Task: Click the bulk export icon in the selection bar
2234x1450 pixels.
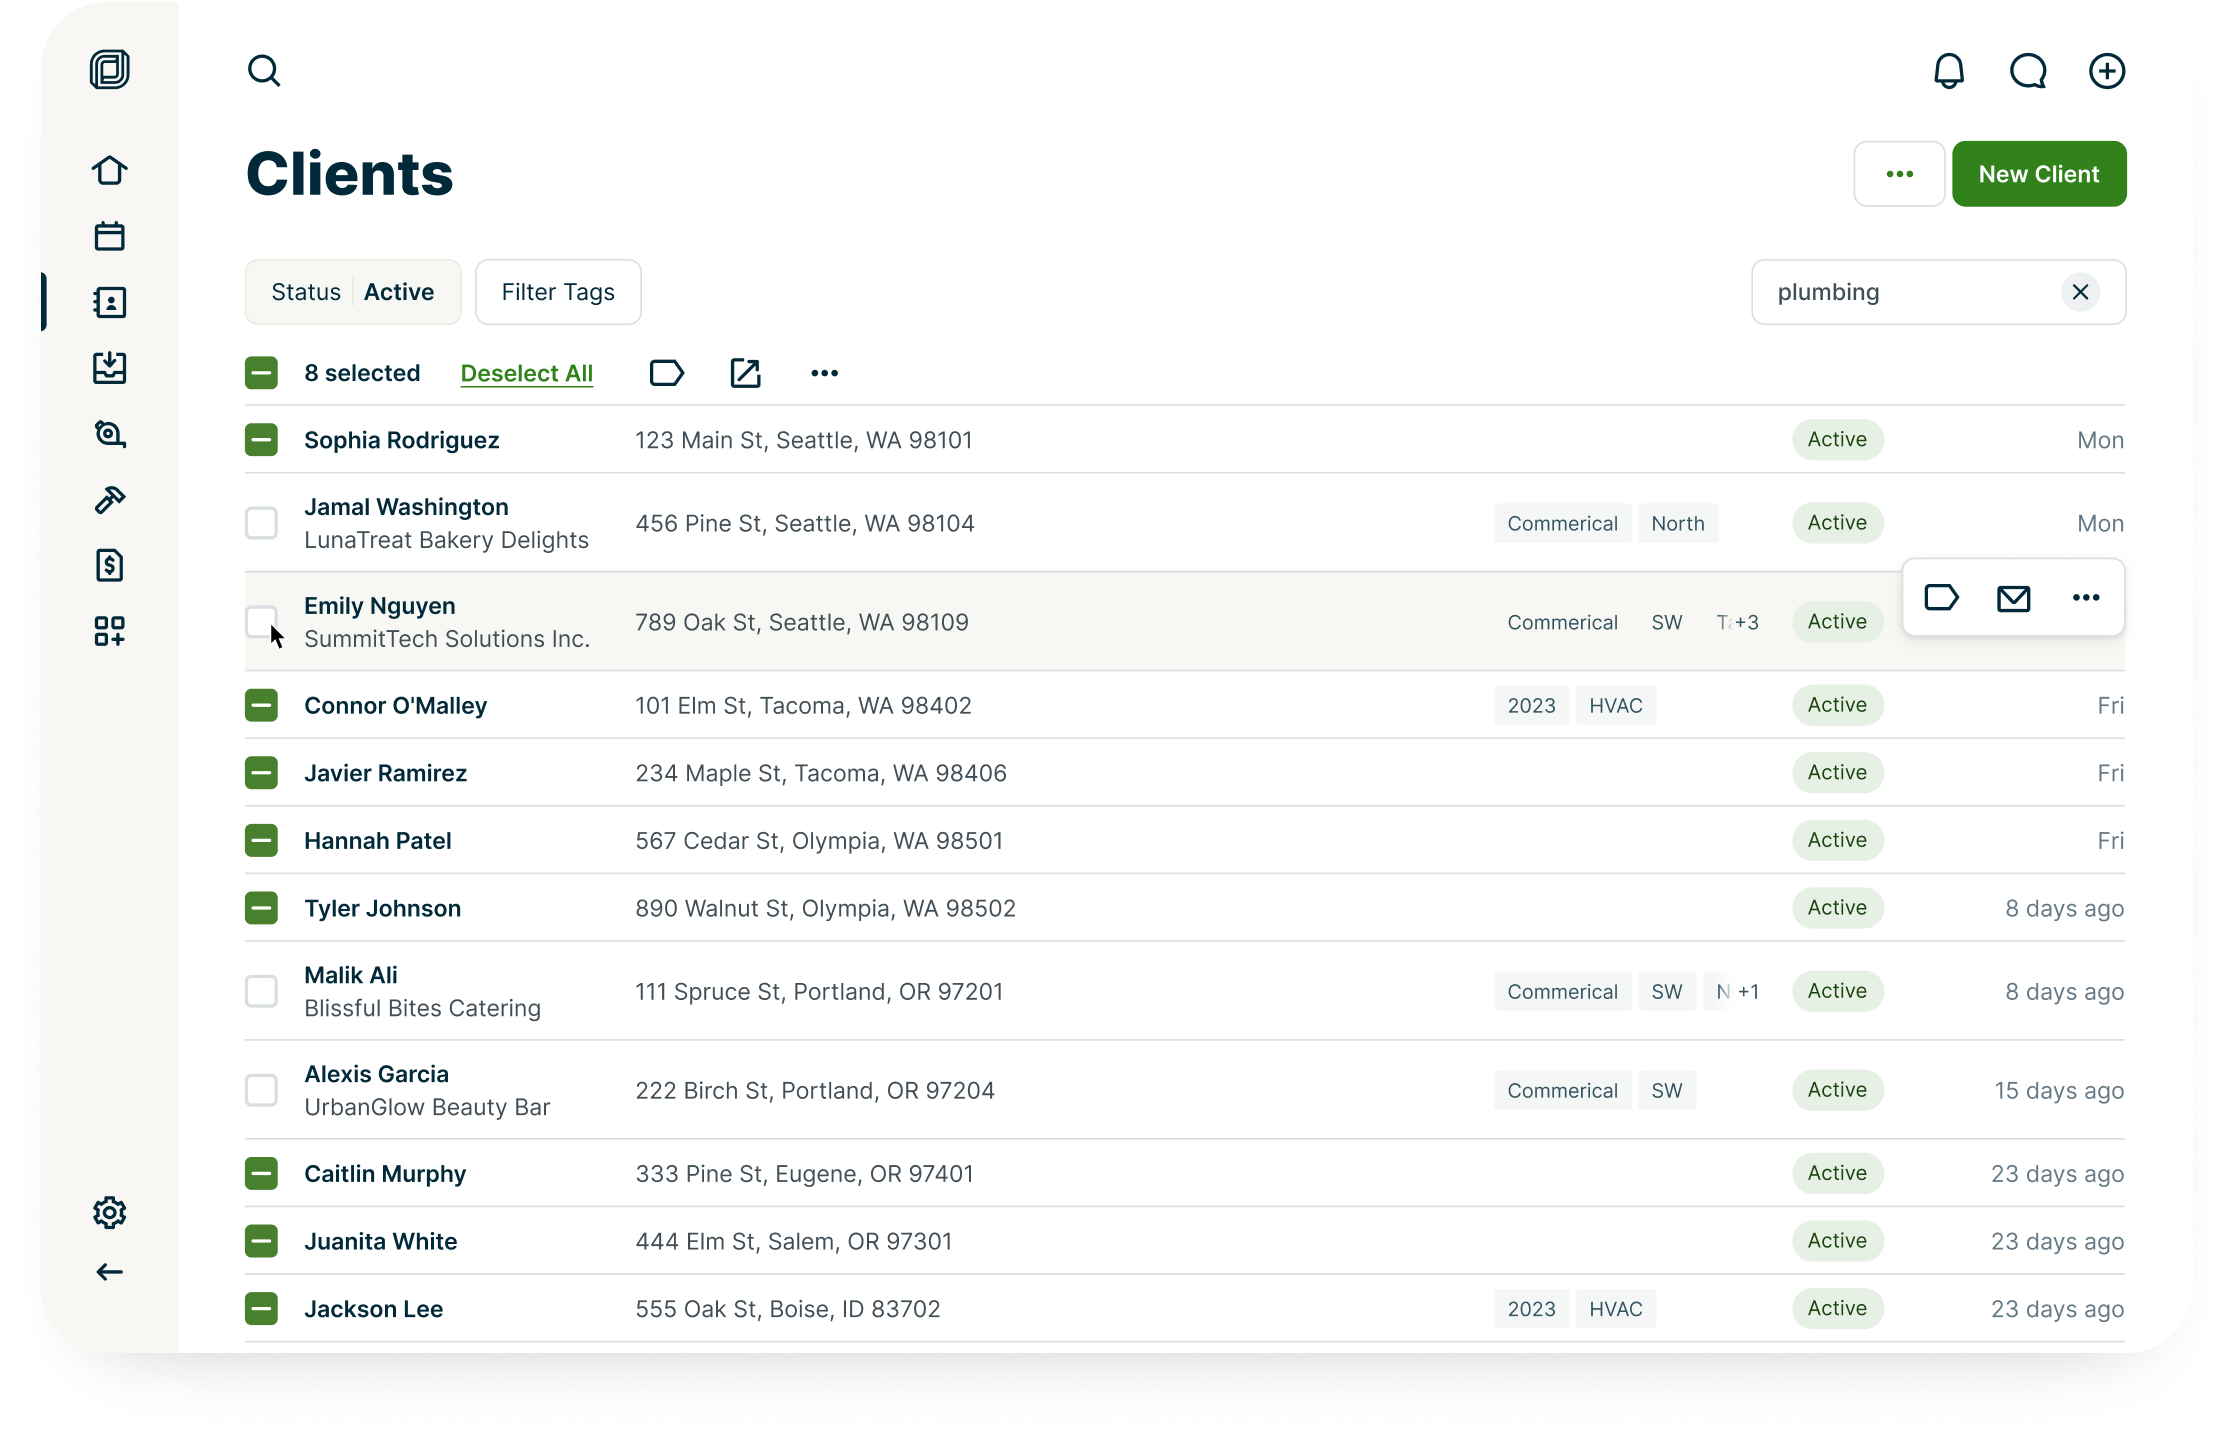Action: 745,373
